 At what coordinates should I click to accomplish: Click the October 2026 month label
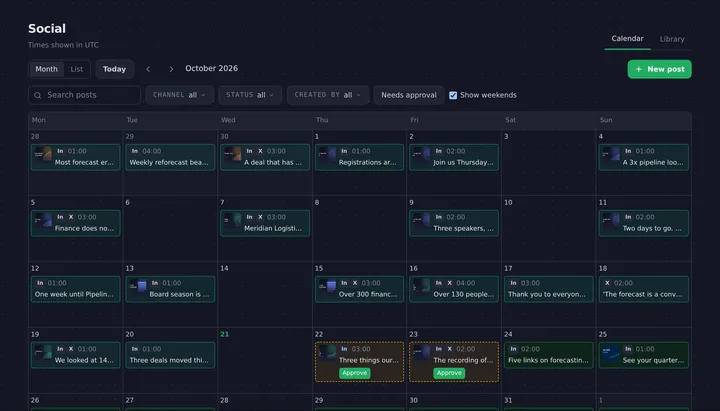pos(212,68)
